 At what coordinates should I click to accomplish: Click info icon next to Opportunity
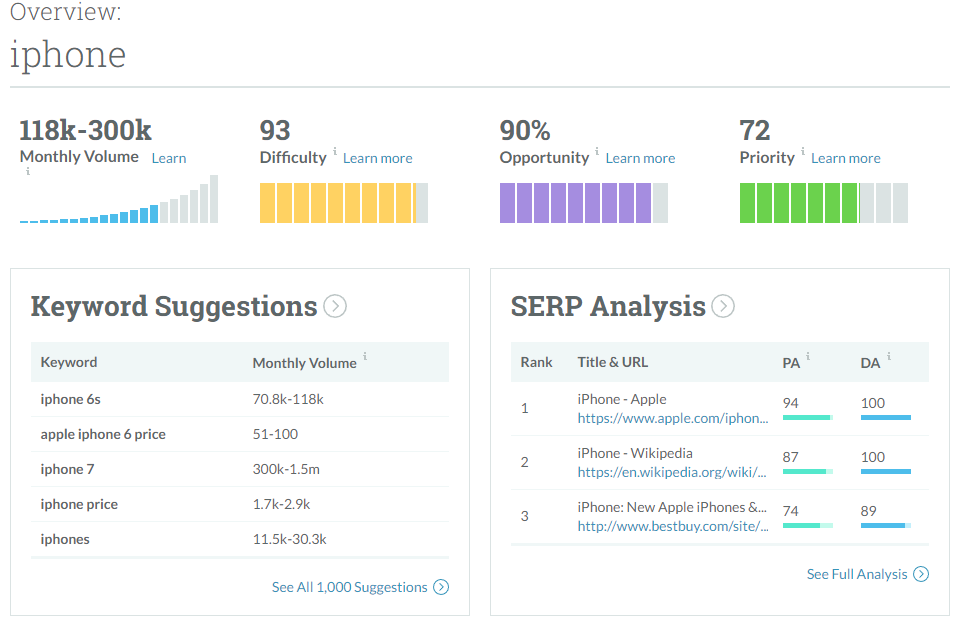pos(597,151)
